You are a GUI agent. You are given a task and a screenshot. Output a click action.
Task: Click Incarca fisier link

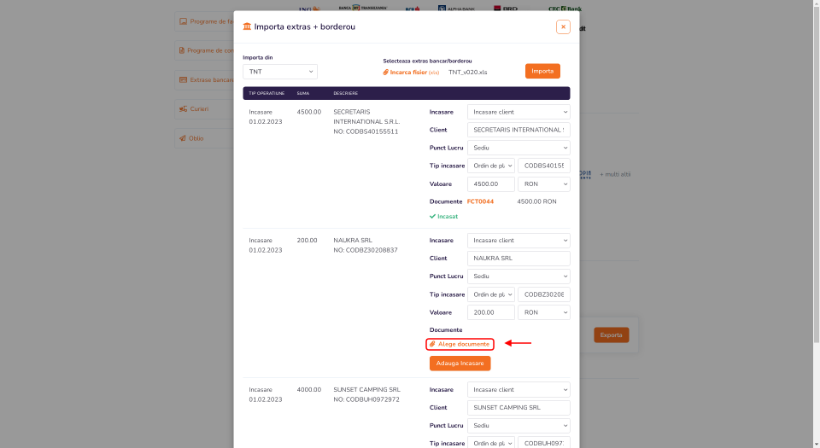click(x=411, y=72)
